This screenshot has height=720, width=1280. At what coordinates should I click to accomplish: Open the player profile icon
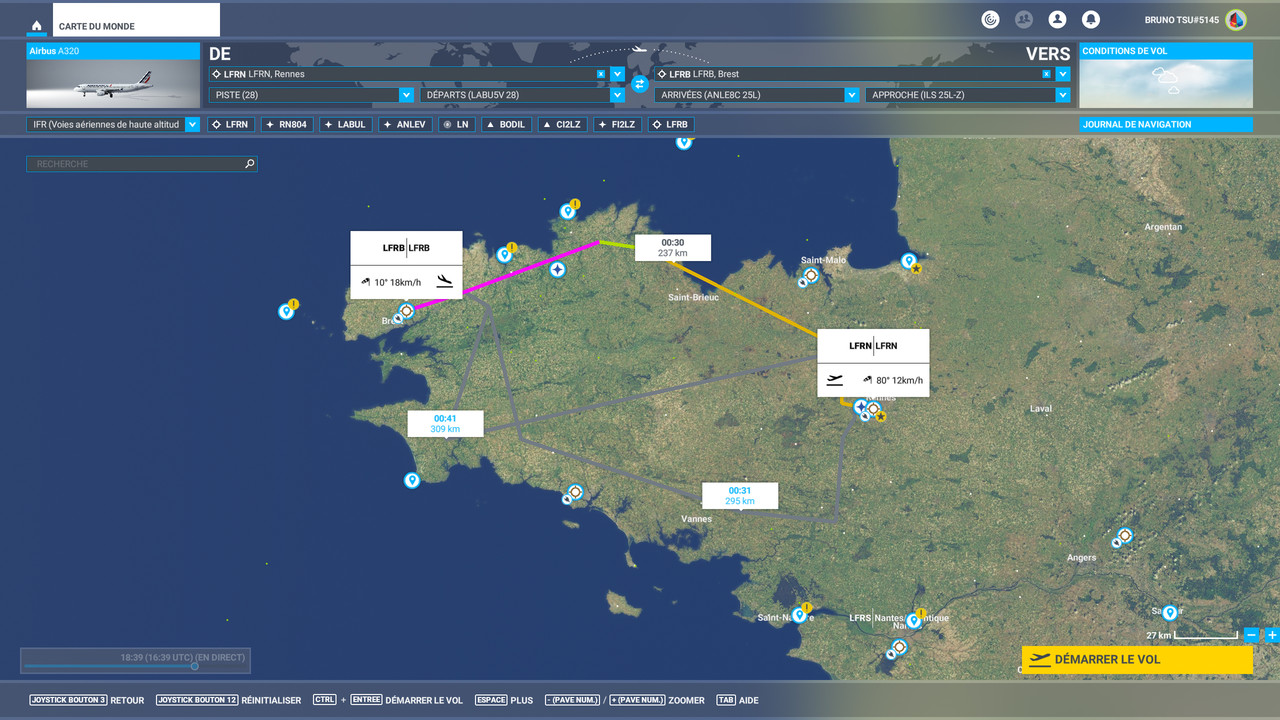(1057, 19)
